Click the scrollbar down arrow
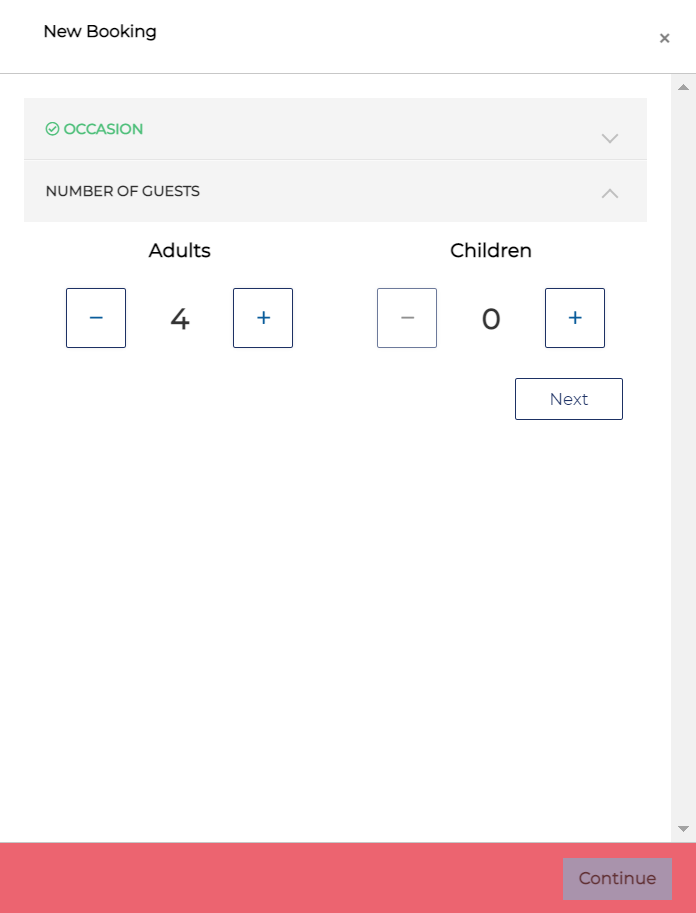The height and width of the screenshot is (913, 696). click(683, 829)
